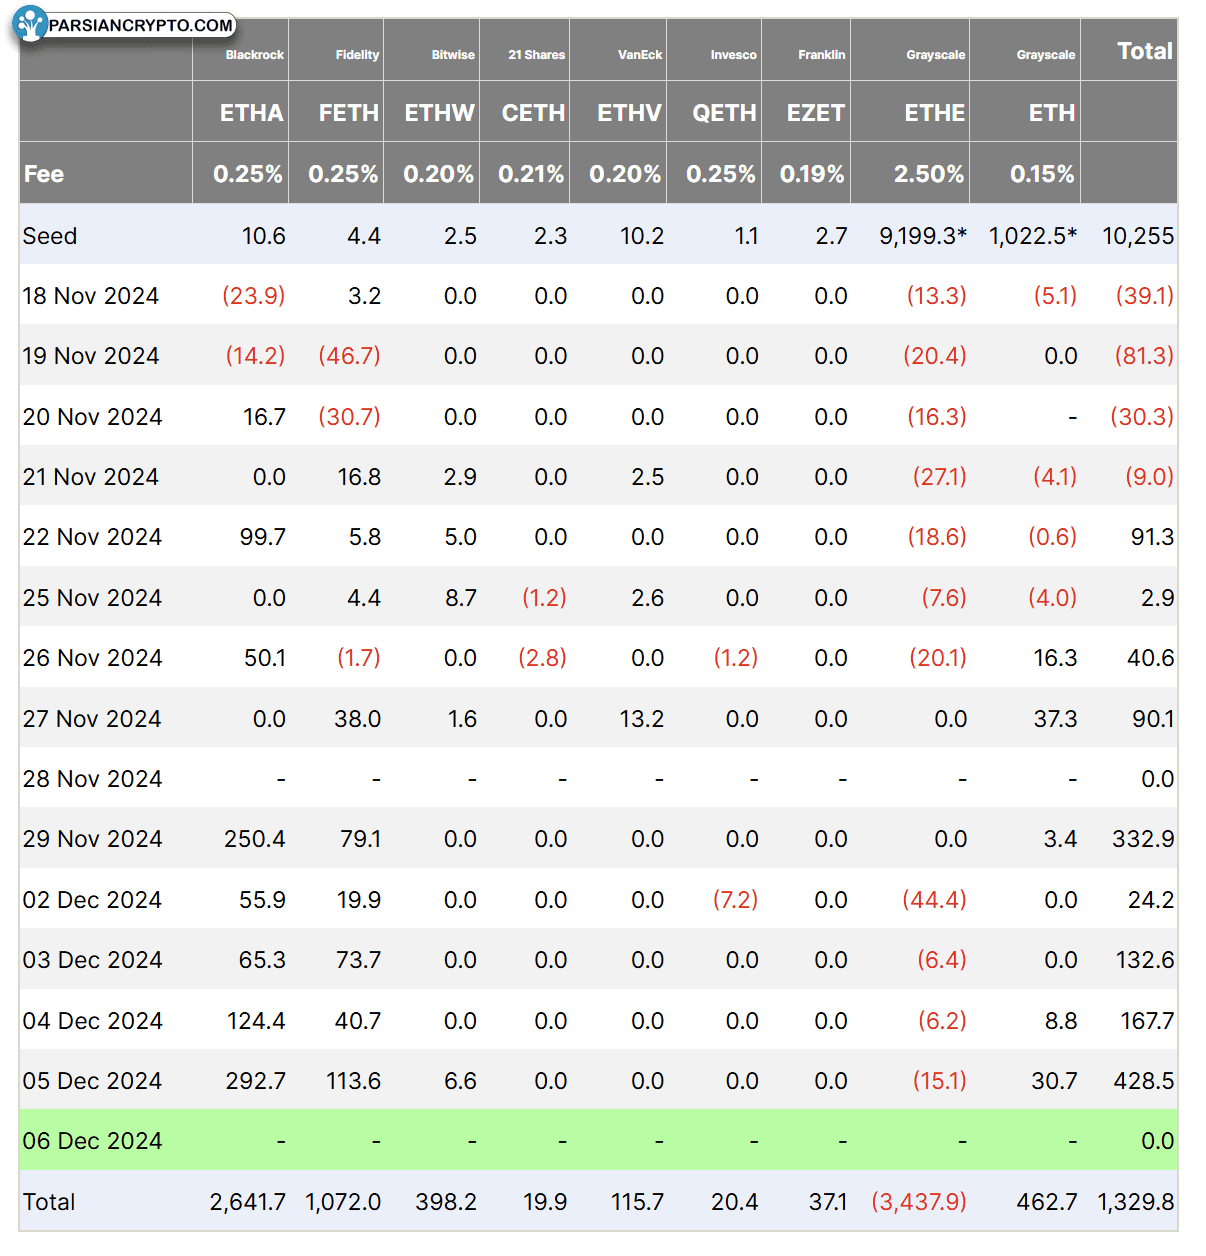This screenshot has width=1206, height=1256.
Task: Select the 91.3 total value
Action: (x=1152, y=537)
